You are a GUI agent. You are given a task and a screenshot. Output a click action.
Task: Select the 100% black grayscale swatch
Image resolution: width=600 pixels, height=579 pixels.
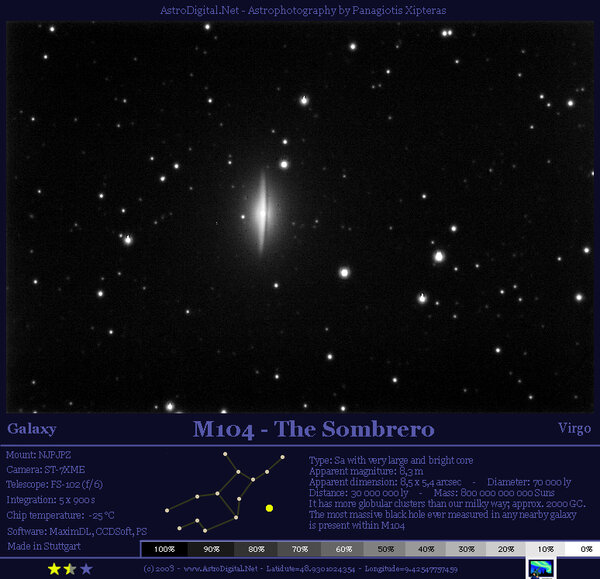coord(165,549)
